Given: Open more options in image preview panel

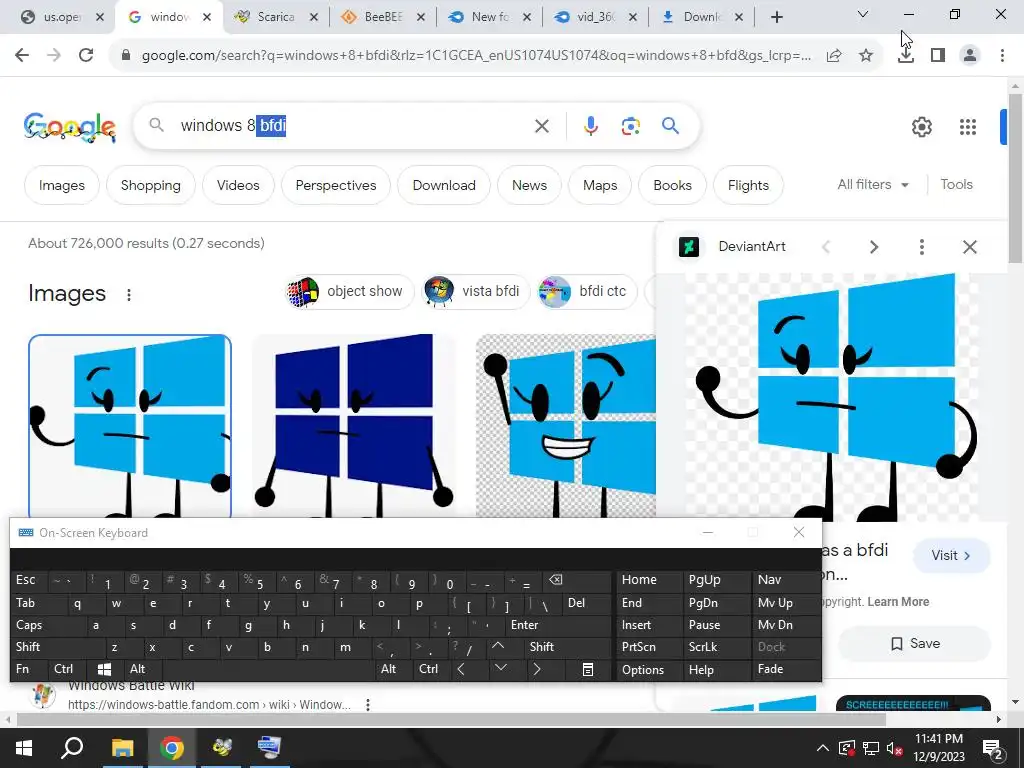Looking at the screenshot, I should point(921,247).
